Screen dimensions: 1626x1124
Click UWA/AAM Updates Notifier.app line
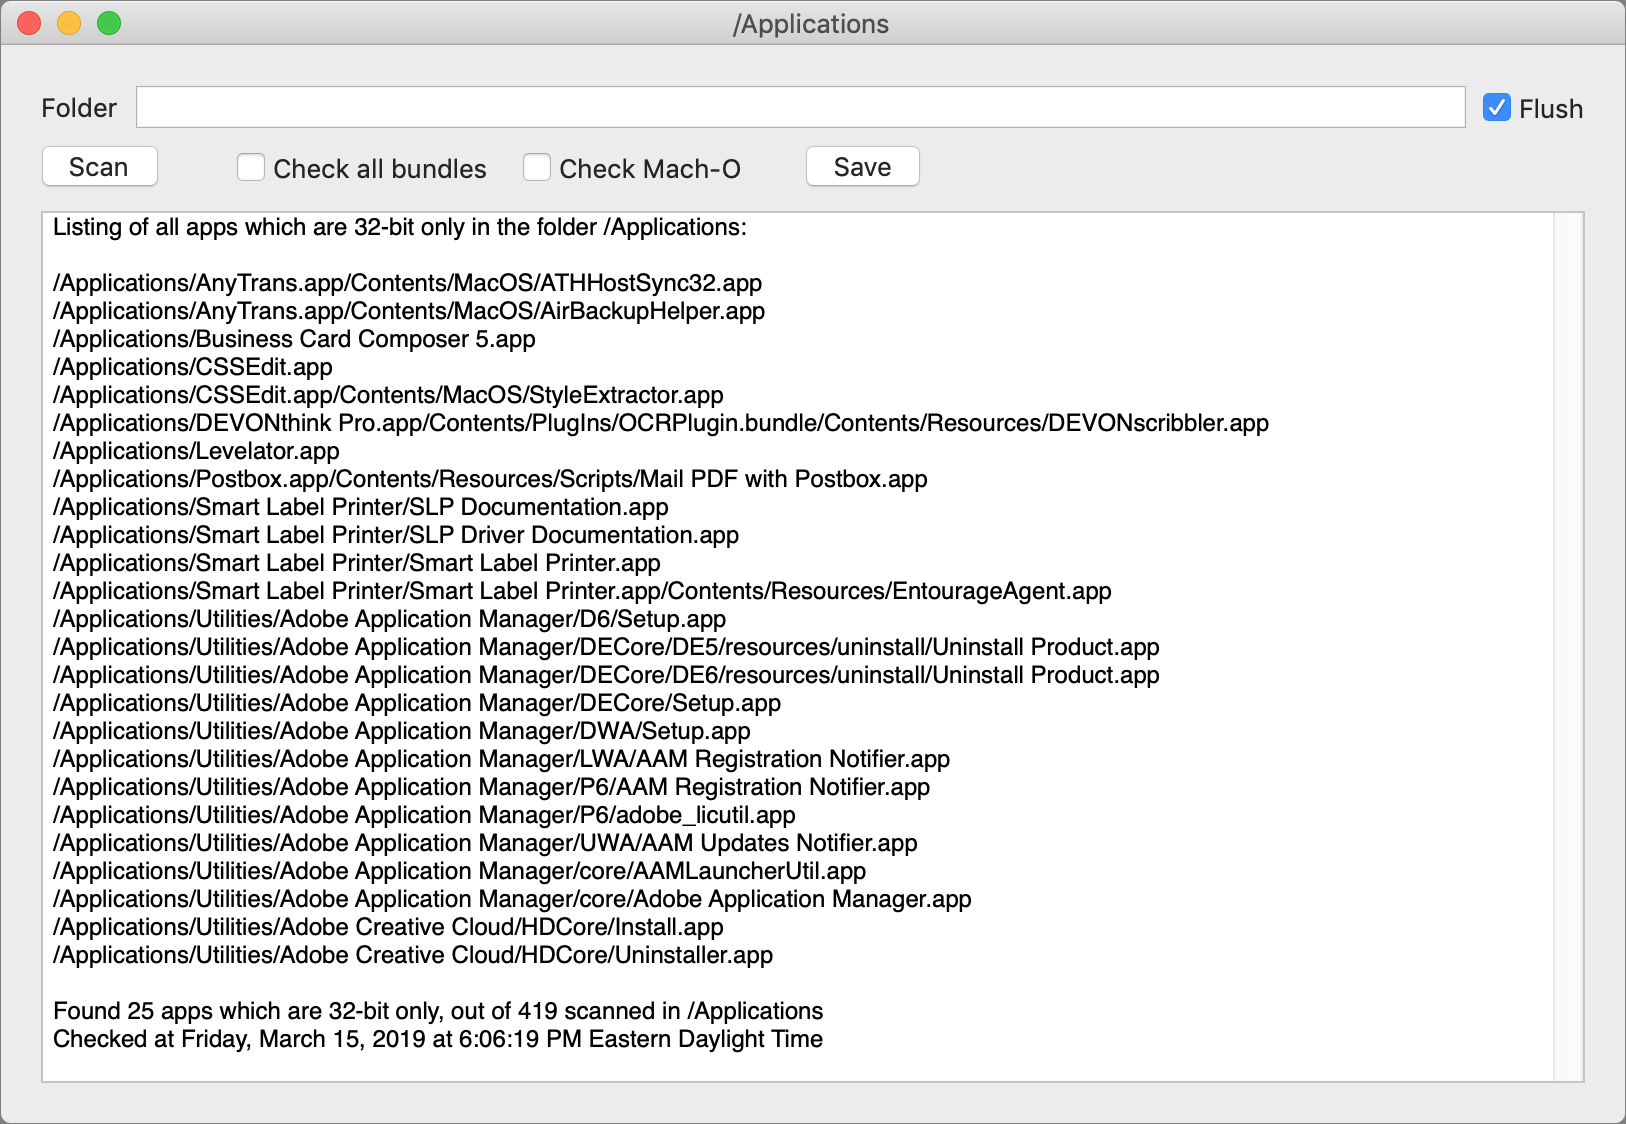(x=485, y=843)
